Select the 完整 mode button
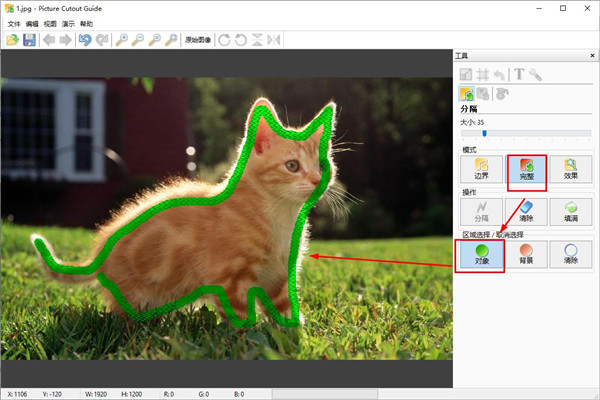Image resolution: width=600 pixels, height=400 pixels. pos(526,168)
